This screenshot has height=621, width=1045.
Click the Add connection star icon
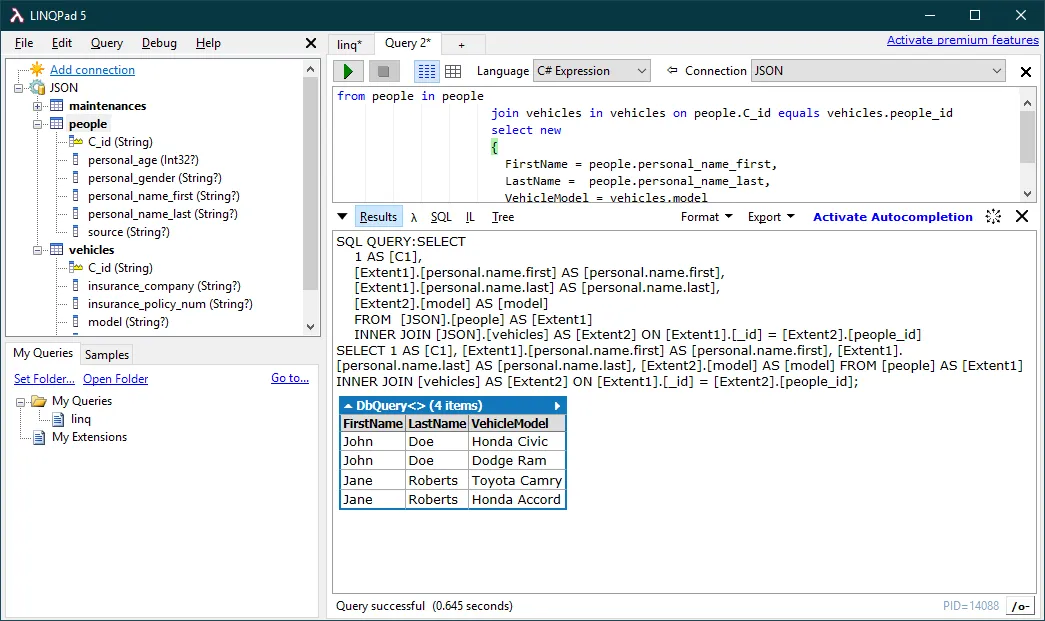(x=35, y=69)
